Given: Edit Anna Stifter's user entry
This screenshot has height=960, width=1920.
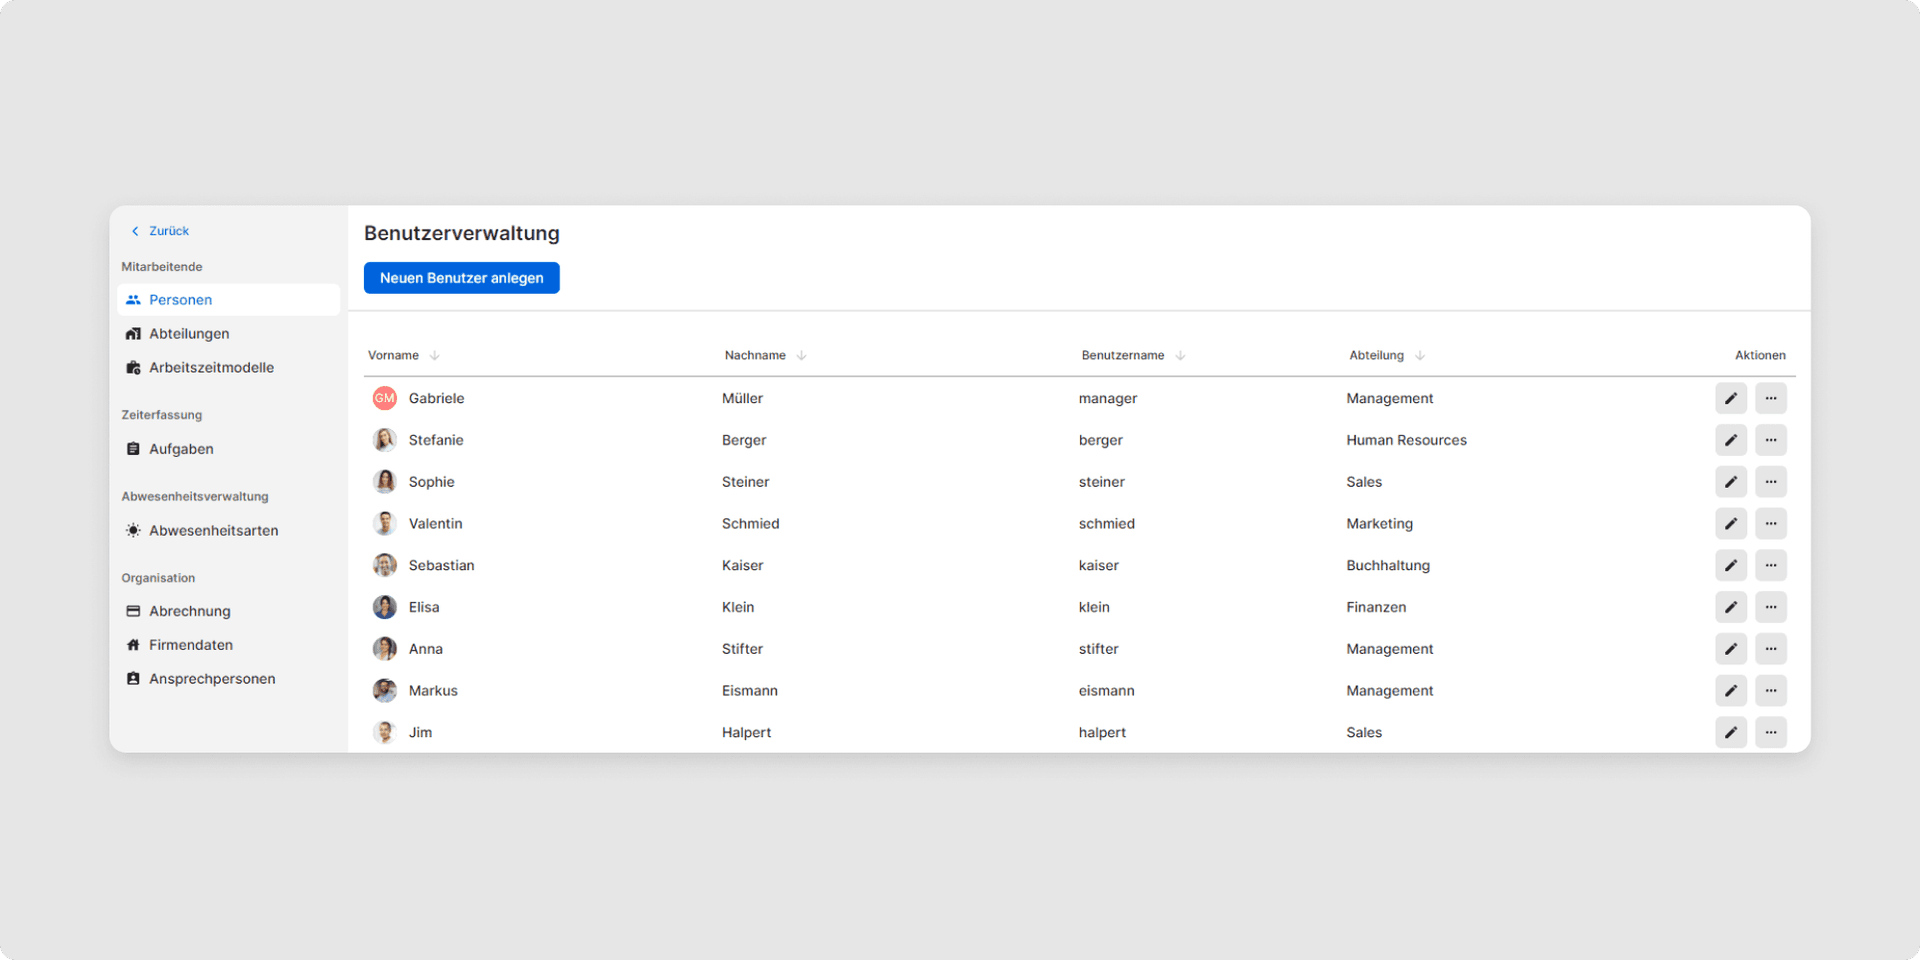Looking at the screenshot, I should (x=1731, y=649).
